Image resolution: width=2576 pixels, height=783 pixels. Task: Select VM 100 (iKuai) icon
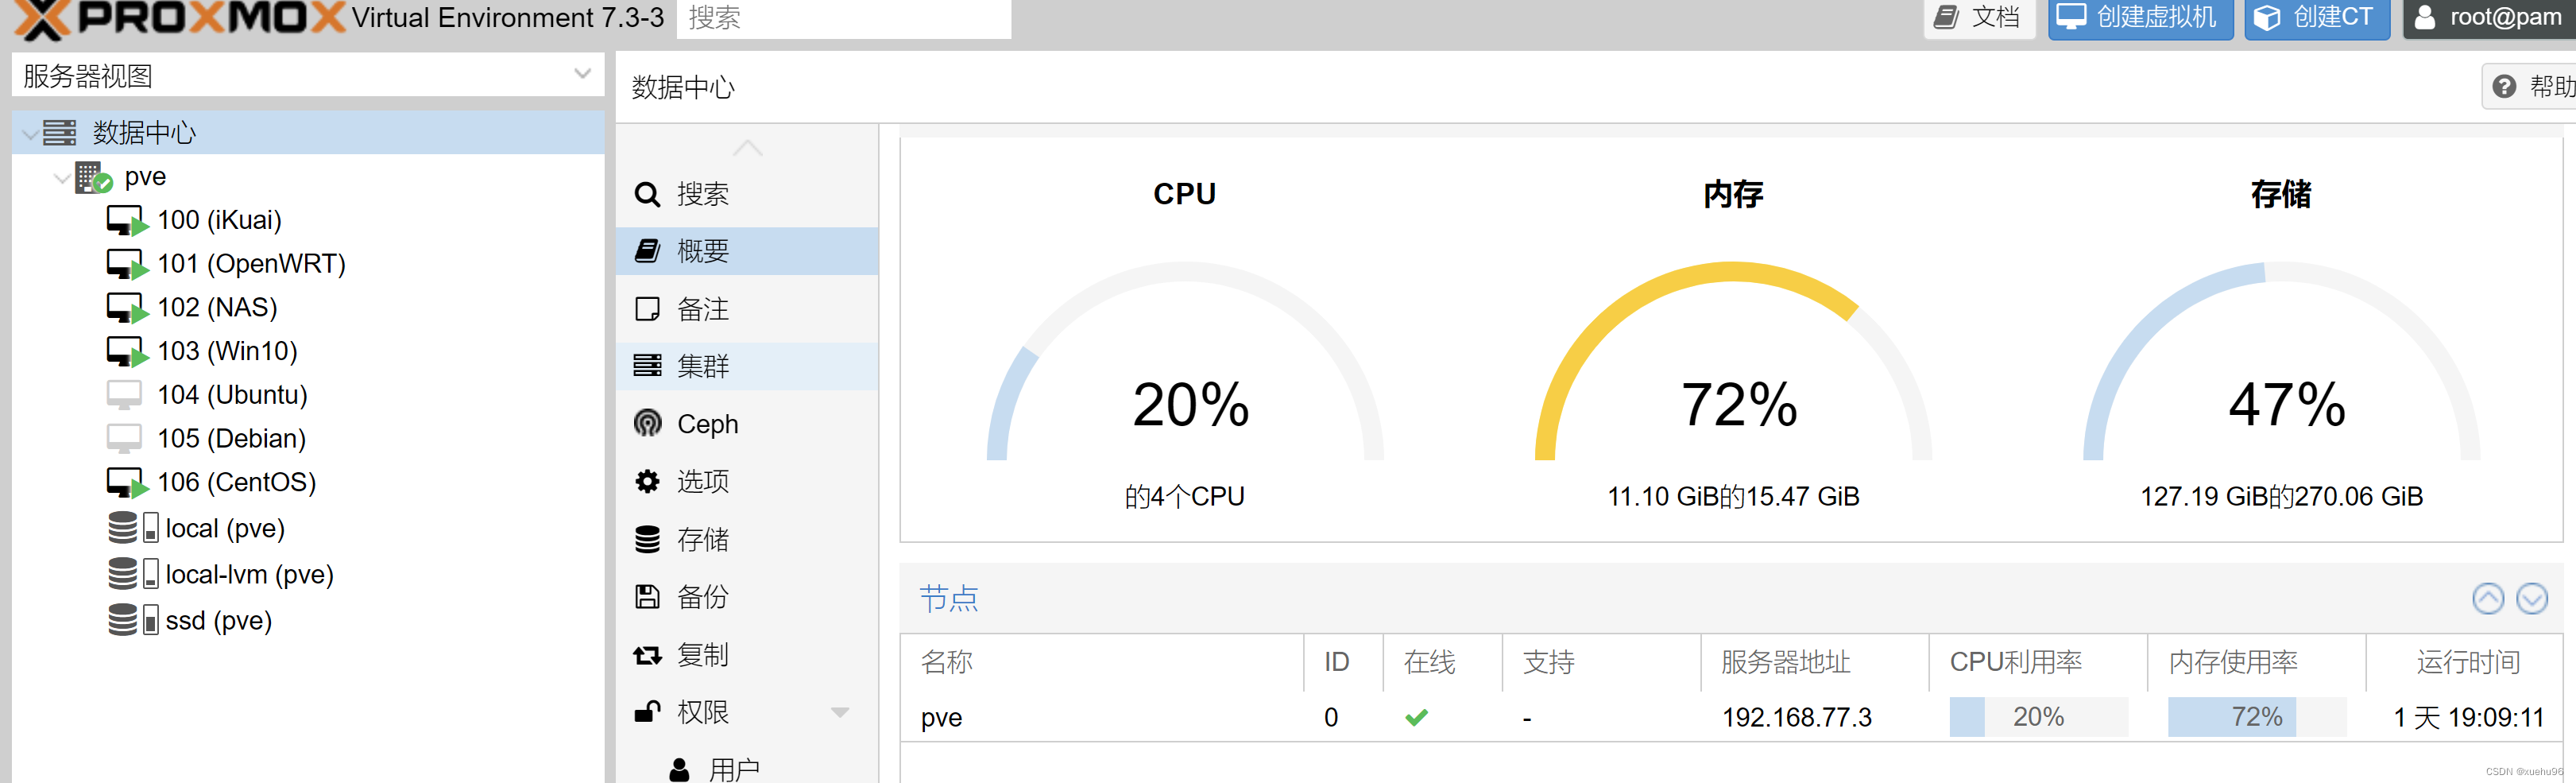pyautogui.click(x=127, y=220)
